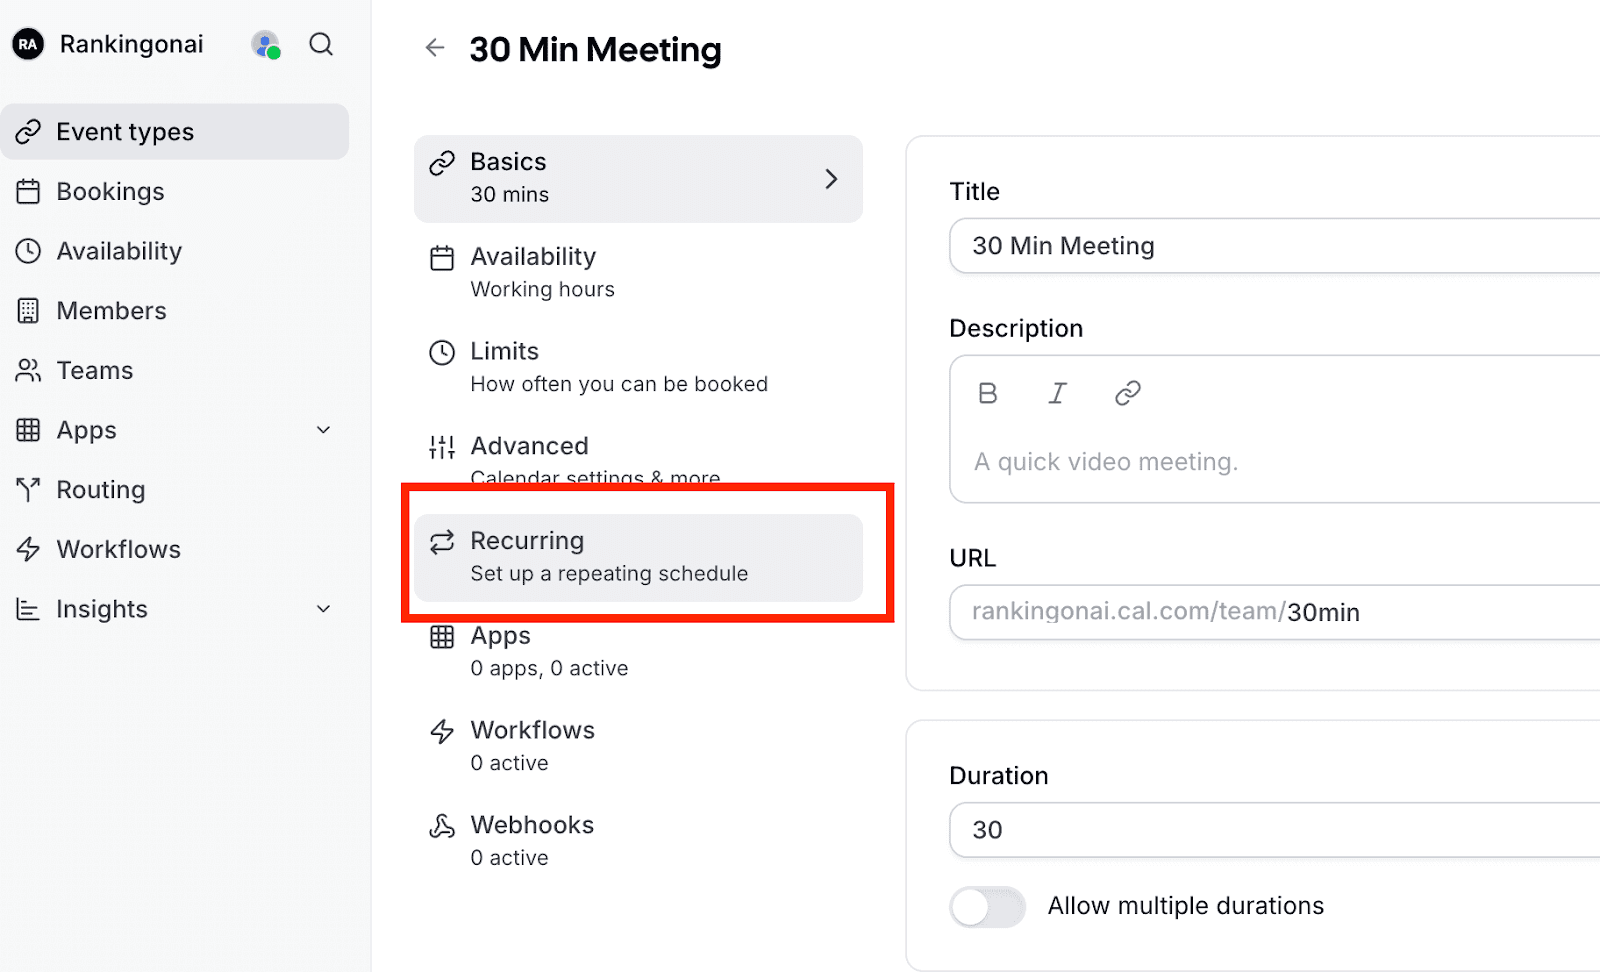Click the link icon in the Description toolbar
1600x972 pixels.
click(1127, 392)
